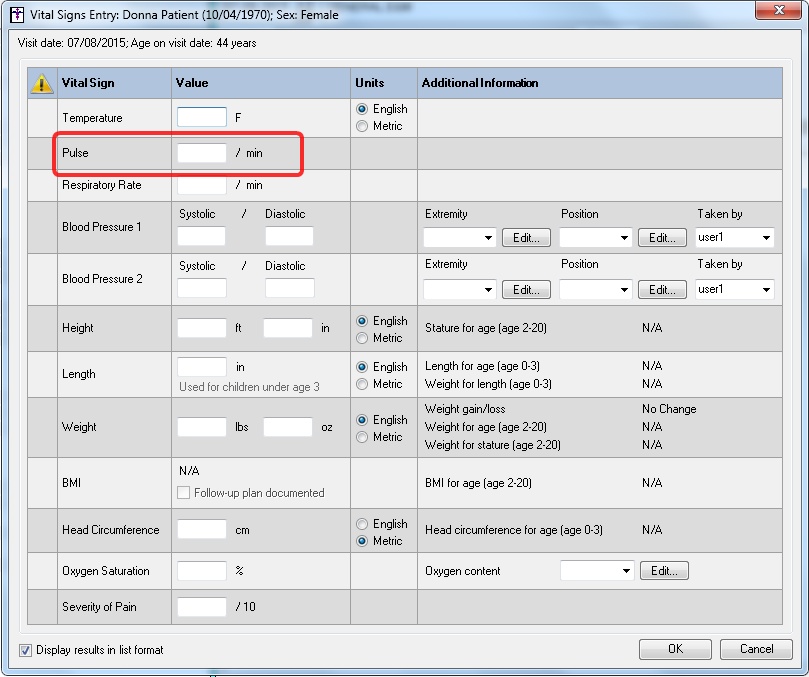This screenshot has height=677, width=809.
Task: Click the Blood Pressure 1 Systolic field
Action: pos(202,237)
